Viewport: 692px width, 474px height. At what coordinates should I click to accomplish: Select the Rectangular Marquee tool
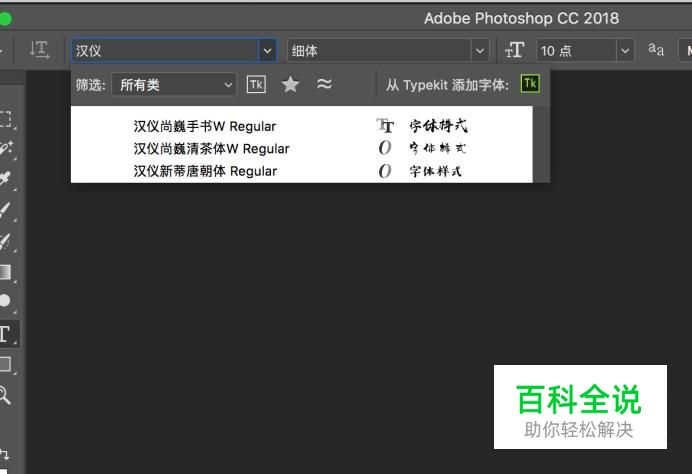tap(5, 119)
